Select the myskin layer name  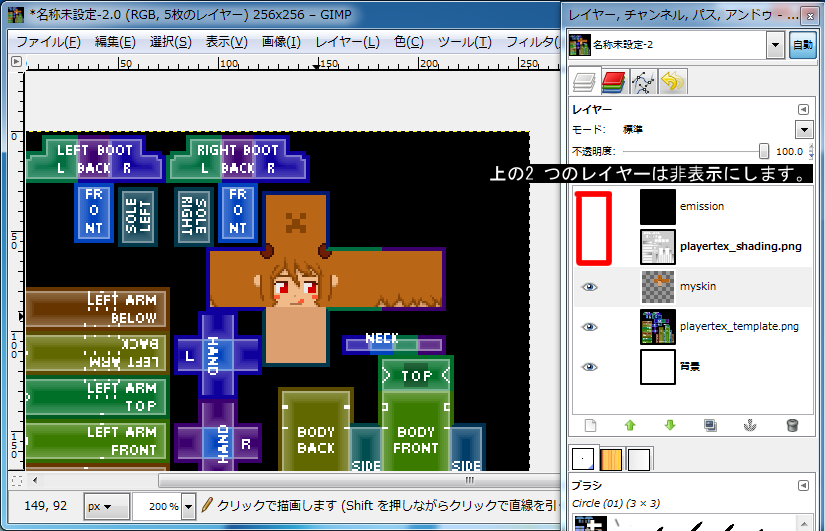point(698,286)
